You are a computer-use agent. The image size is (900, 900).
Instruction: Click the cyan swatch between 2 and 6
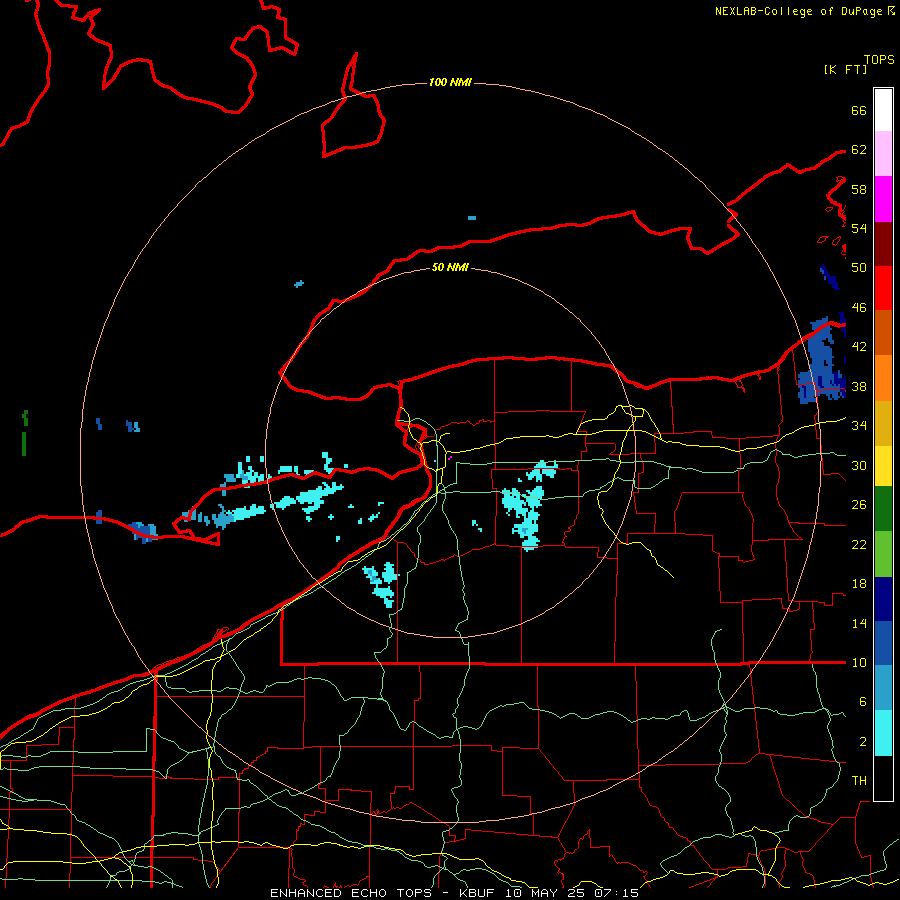point(883,733)
